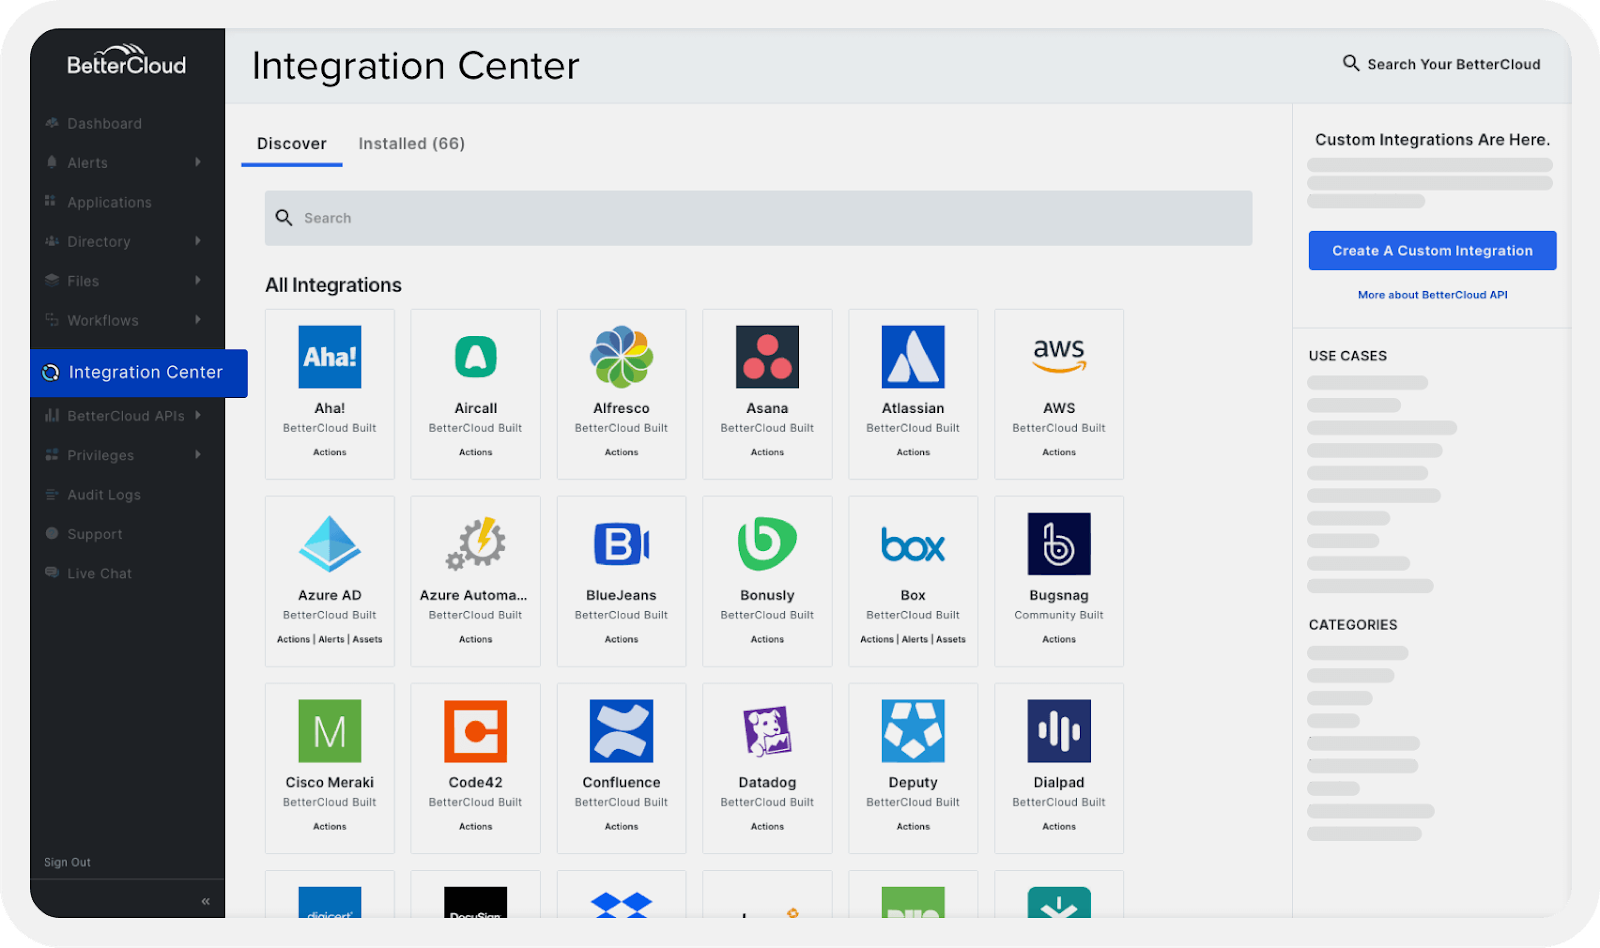This screenshot has height=948, width=1600.
Task: Click the Alfresco card title
Action: tap(622, 408)
